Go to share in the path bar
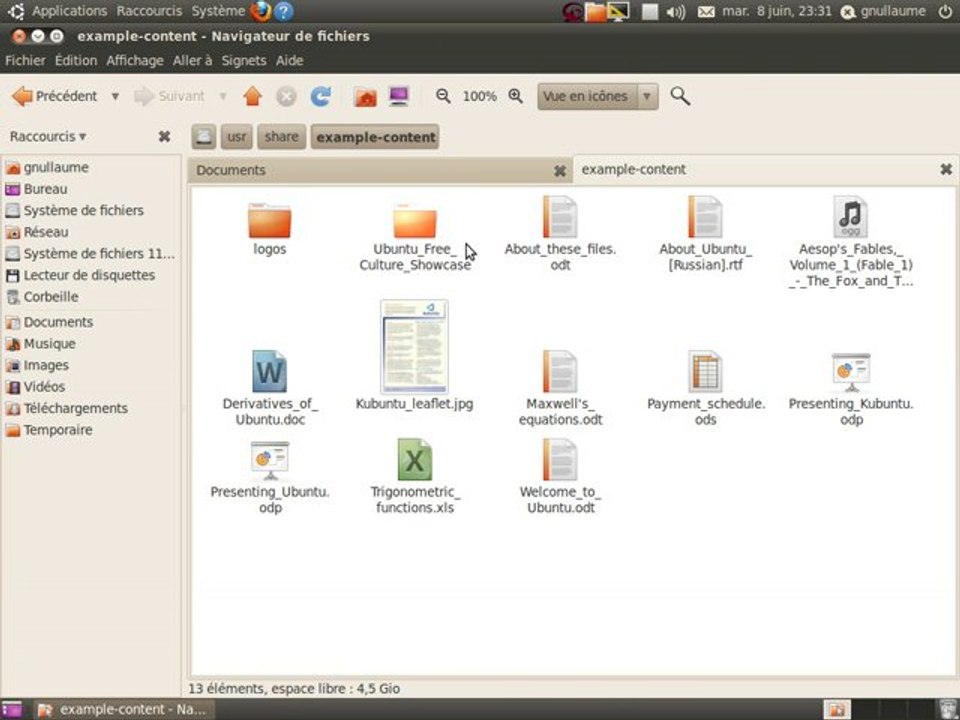The width and height of the screenshot is (960, 720). point(282,137)
